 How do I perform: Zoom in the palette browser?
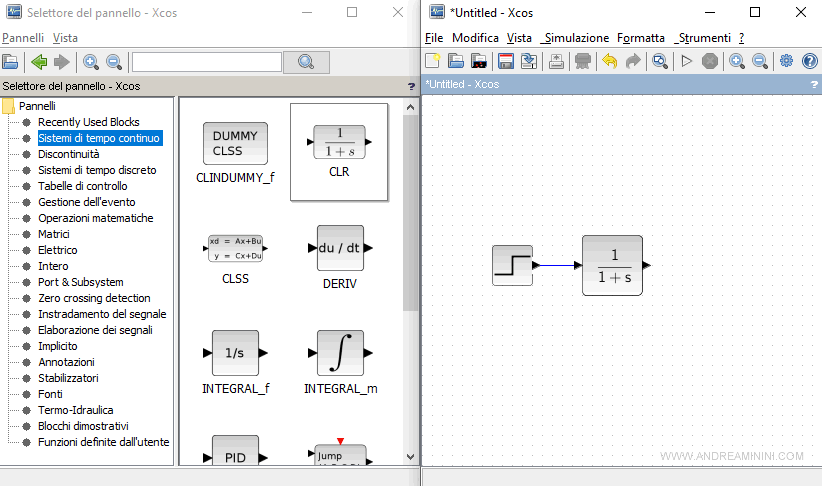(x=91, y=62)
